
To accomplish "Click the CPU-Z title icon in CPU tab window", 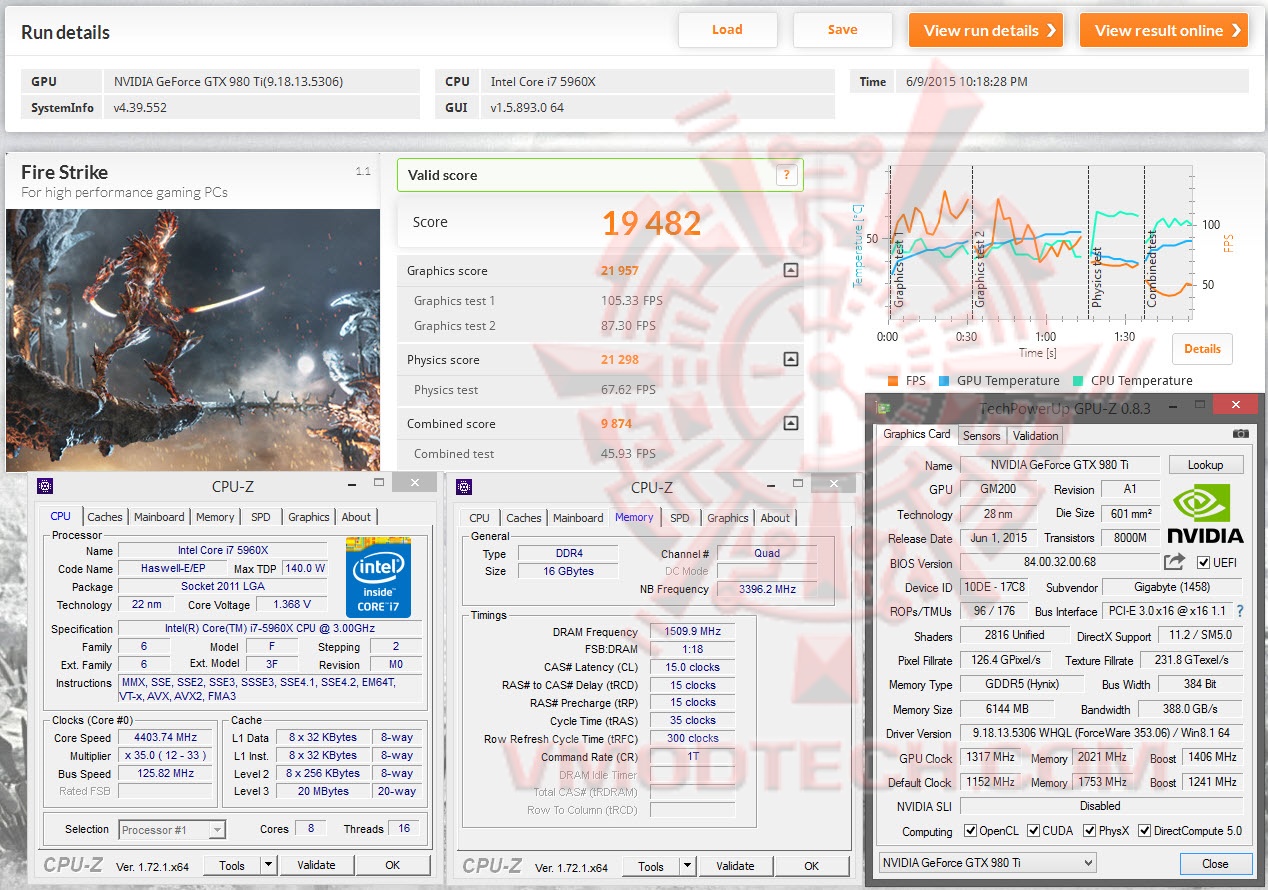I will pos(44,487).
